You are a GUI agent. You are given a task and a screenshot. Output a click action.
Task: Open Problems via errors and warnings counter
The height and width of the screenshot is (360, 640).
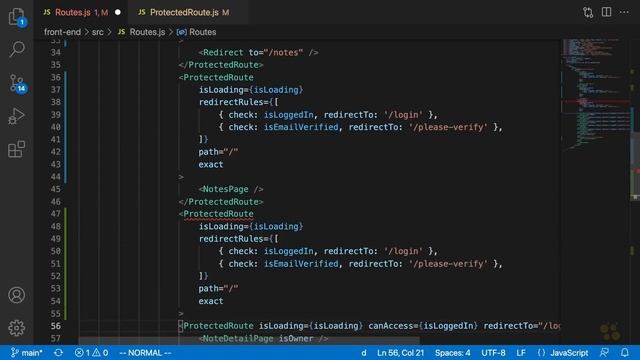click(91, 353)
